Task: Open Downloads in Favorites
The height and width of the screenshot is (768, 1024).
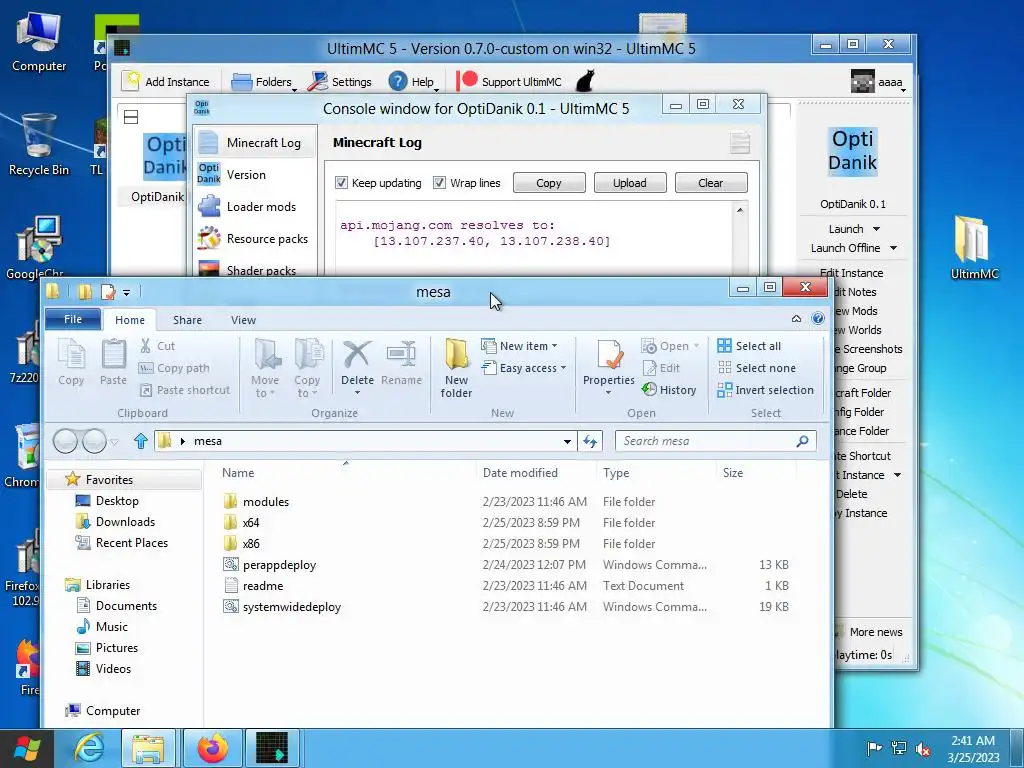Action: (x=125, y=522)
